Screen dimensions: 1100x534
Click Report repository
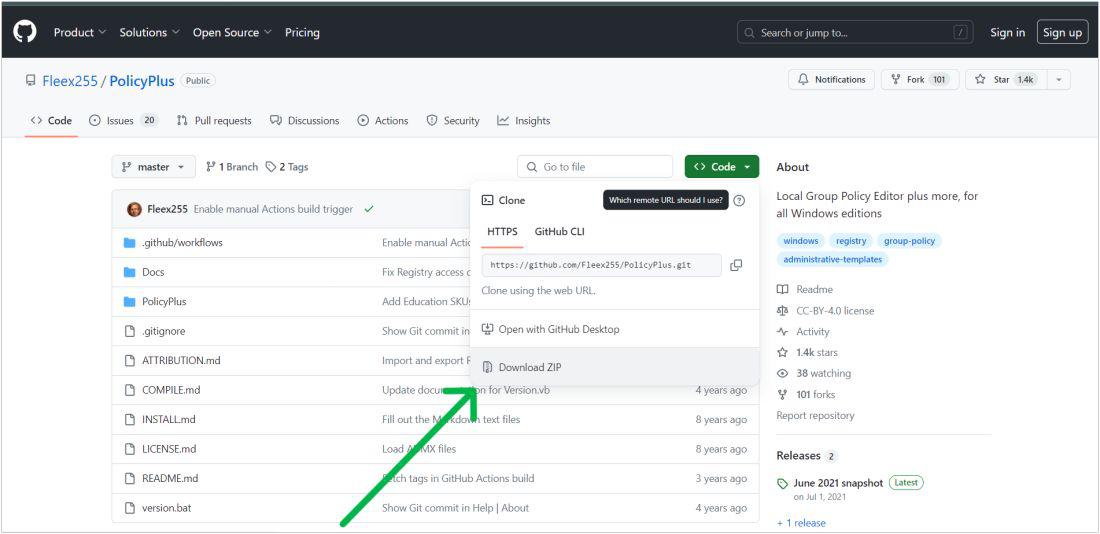pyautogui.click(x=815, y=415)
